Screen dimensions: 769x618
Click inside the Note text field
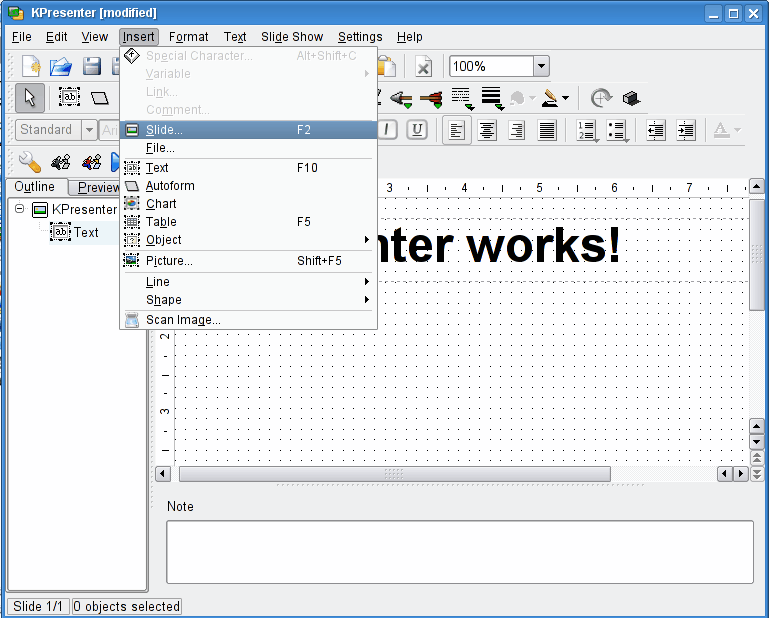tap(459, 551)
